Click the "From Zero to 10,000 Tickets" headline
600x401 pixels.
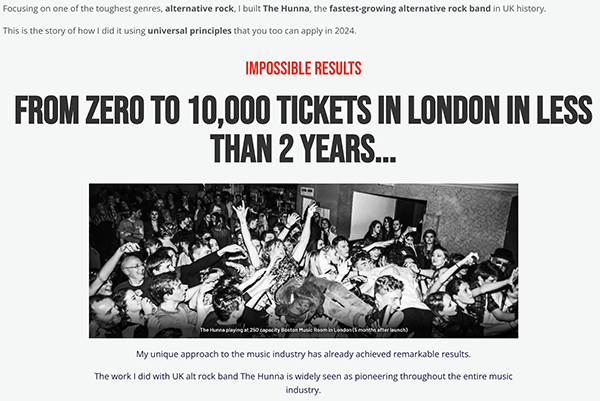(303, 130)
